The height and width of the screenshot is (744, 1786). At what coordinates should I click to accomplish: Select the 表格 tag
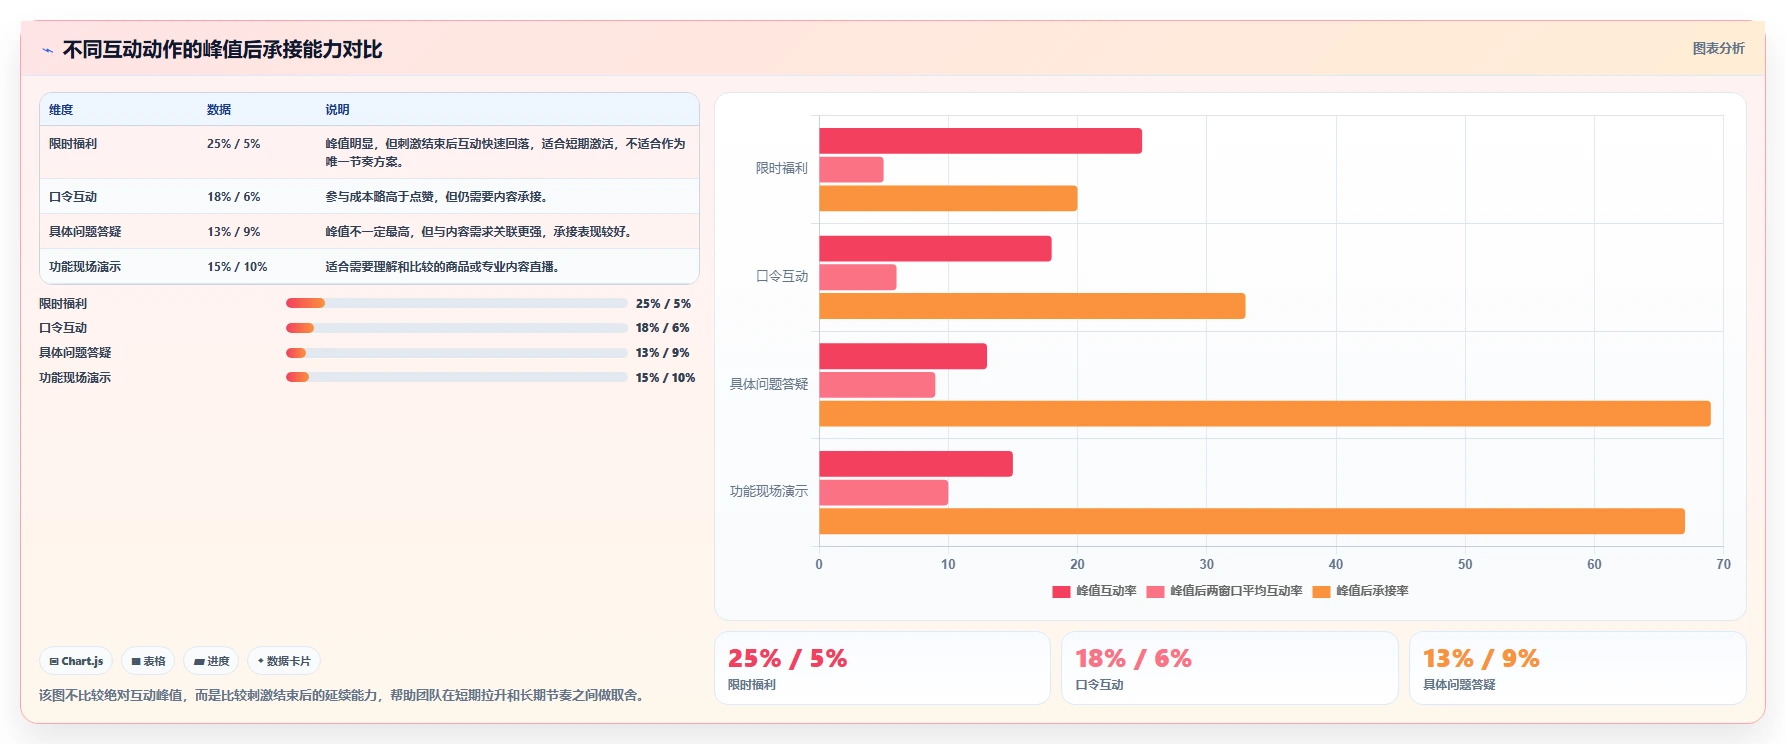point(148,661)
